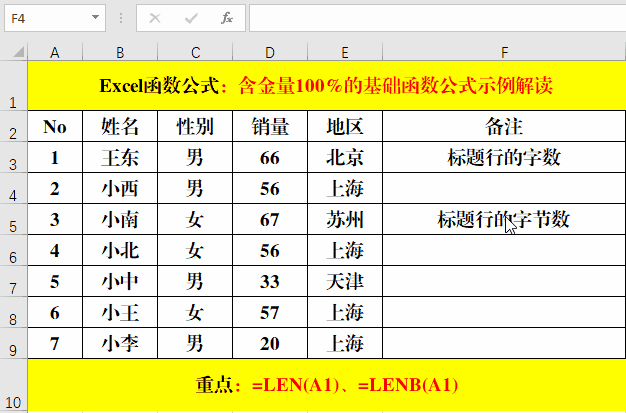Select row 7 header
626x413 pixels.
click(14, 281)
